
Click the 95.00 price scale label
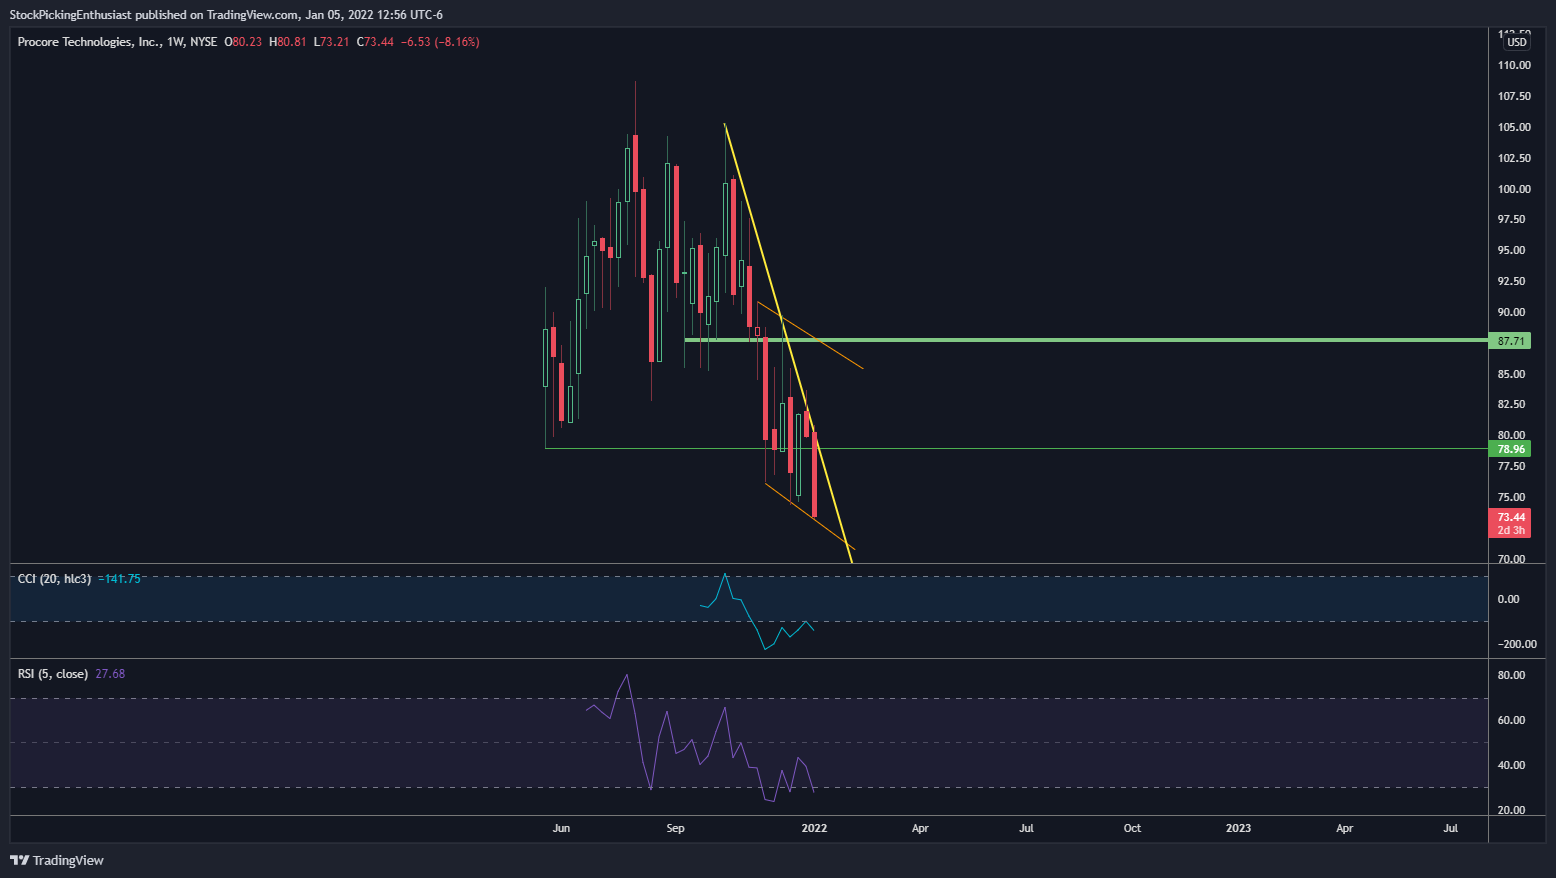[x=1511, y=250]
